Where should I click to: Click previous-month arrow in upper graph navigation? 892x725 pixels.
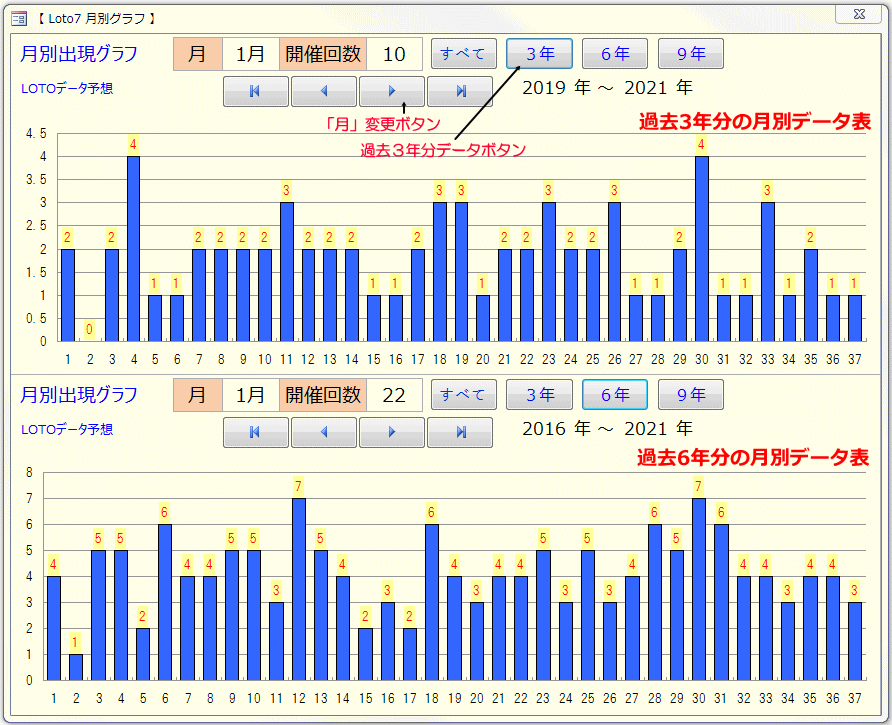tap(324, 91)
